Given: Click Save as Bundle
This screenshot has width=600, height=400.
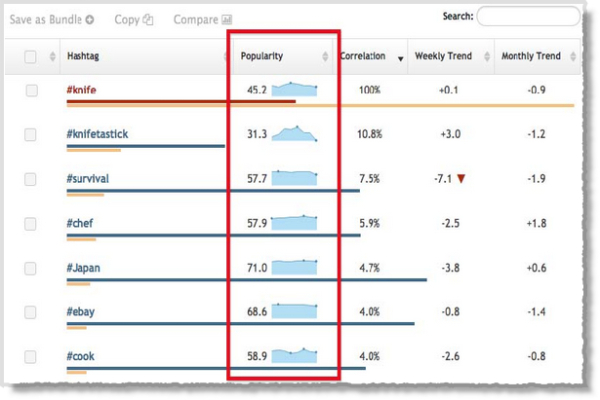Looking at the screenshot, I should (x=46, y=20).
